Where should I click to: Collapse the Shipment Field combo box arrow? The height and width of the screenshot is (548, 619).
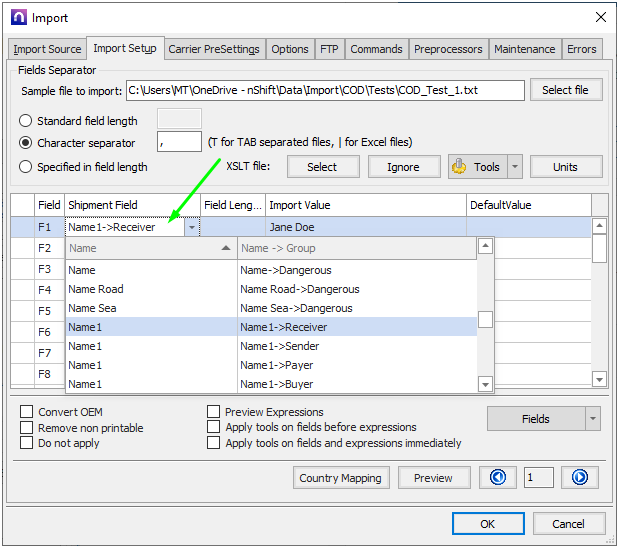(x=190, y=227)
